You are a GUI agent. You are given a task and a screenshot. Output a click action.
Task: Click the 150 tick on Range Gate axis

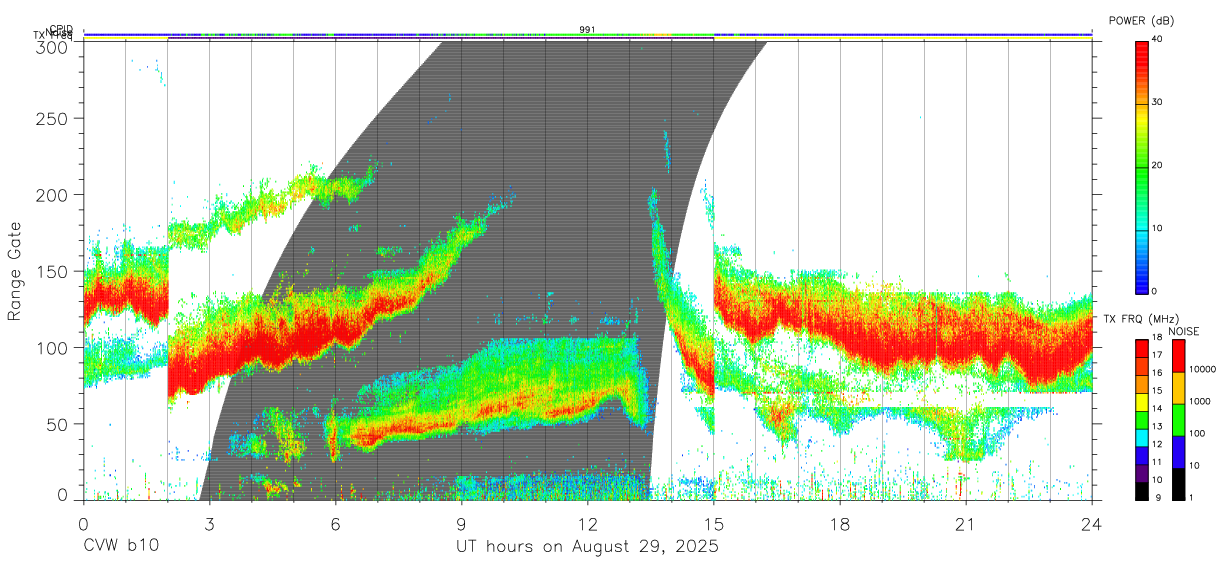pos(53,271)
